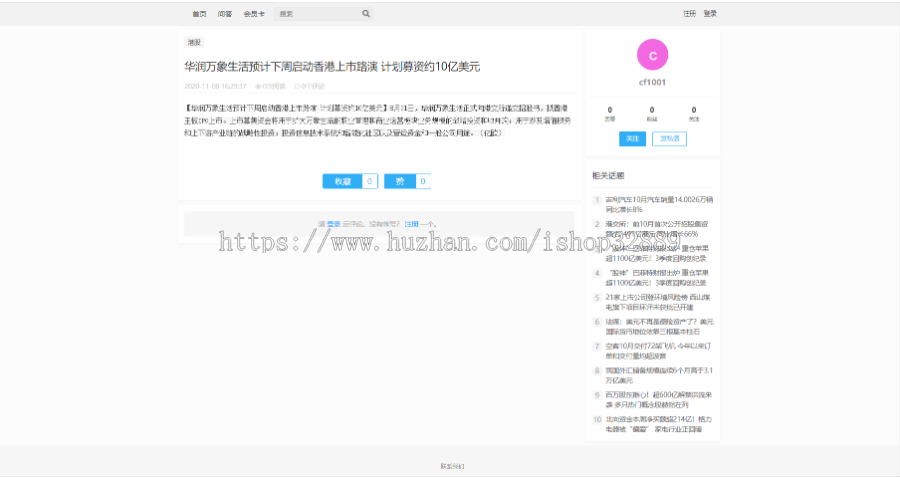Open related topic 9 about 百万股东
Screen dimensions: 900x478
point(658,400)
